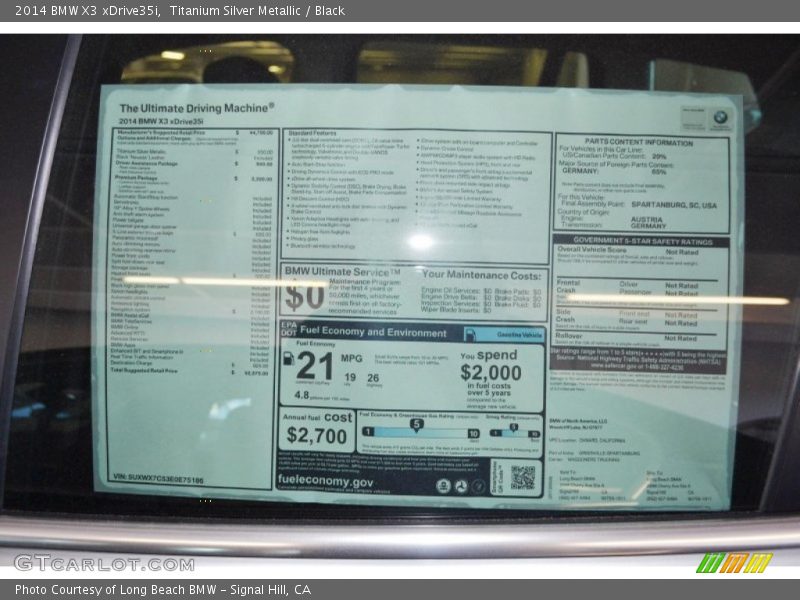The image size is (800, 600).
Task: Click the VIN number at sticker bottom left
Action: click(x=159, y=479)
